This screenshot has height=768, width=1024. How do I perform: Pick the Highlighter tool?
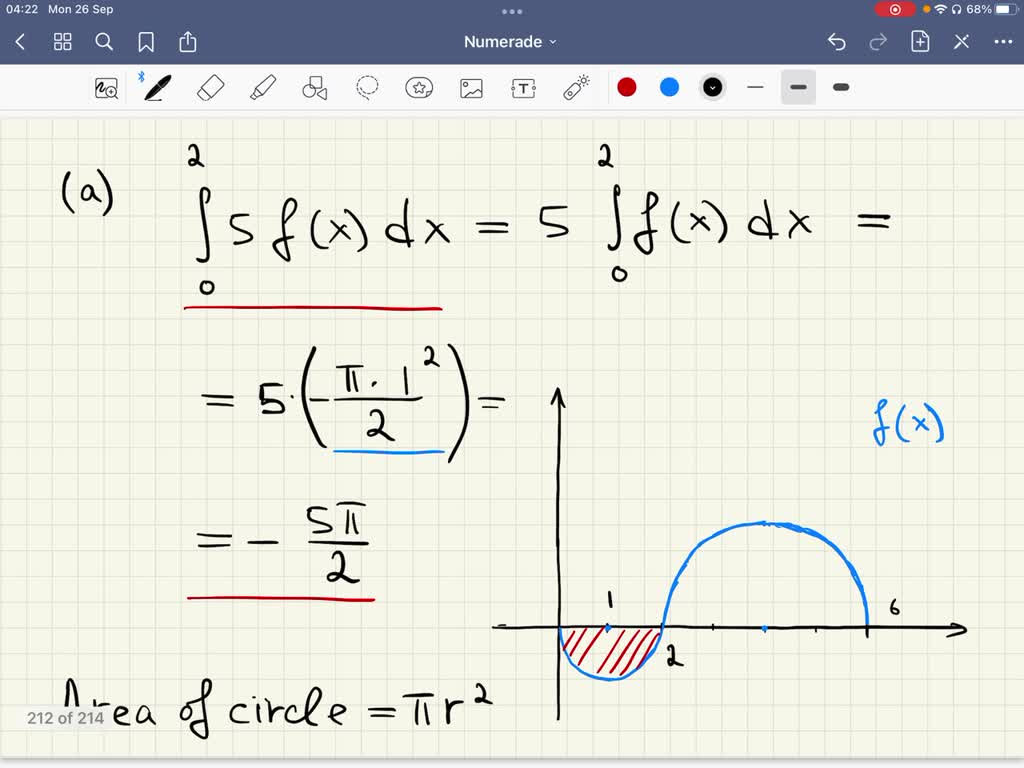point(262,87)
